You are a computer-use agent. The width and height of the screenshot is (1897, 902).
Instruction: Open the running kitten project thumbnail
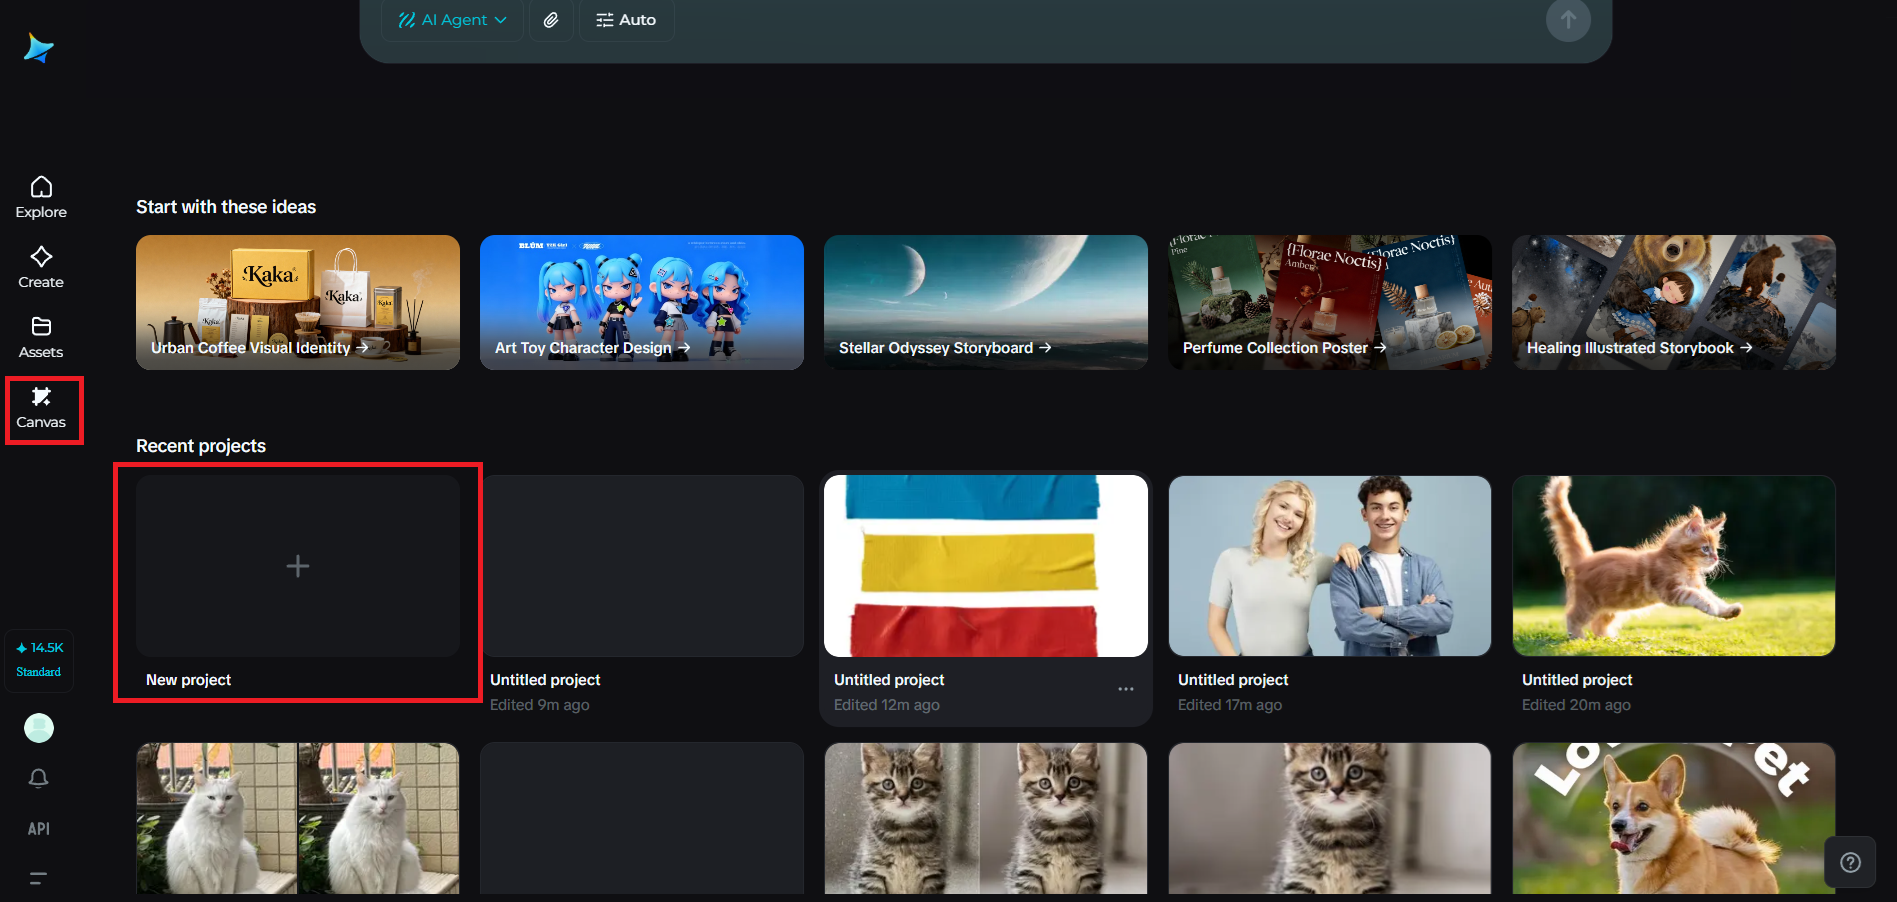1674,566
